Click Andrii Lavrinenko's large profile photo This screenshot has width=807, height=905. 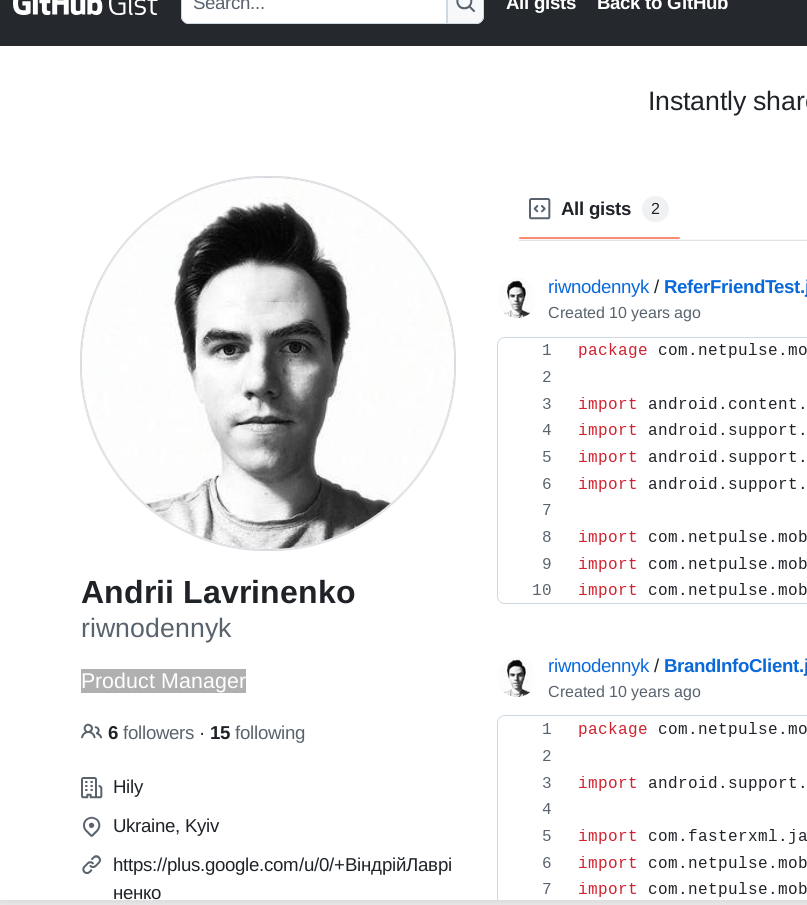point(268,365)
